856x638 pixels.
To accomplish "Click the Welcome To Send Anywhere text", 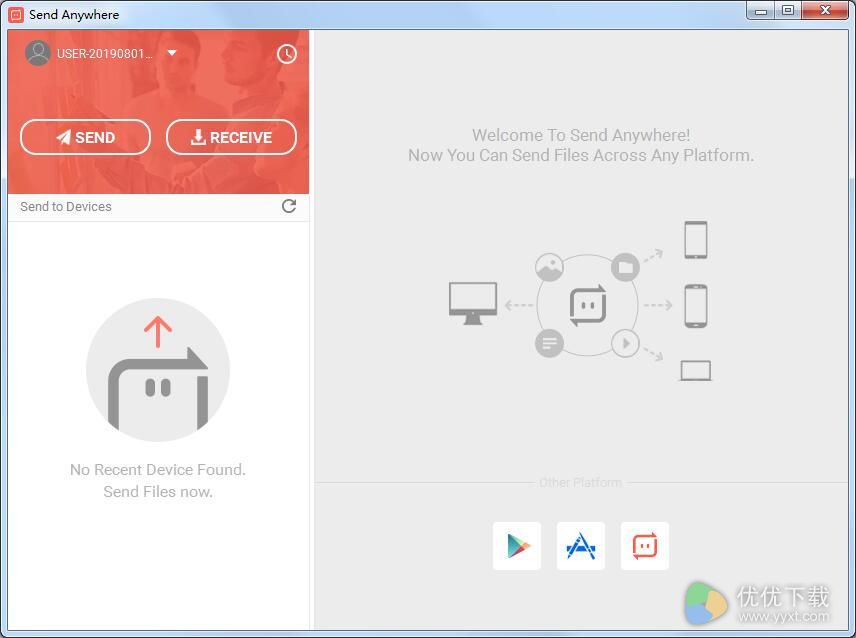I will (581, 135).
